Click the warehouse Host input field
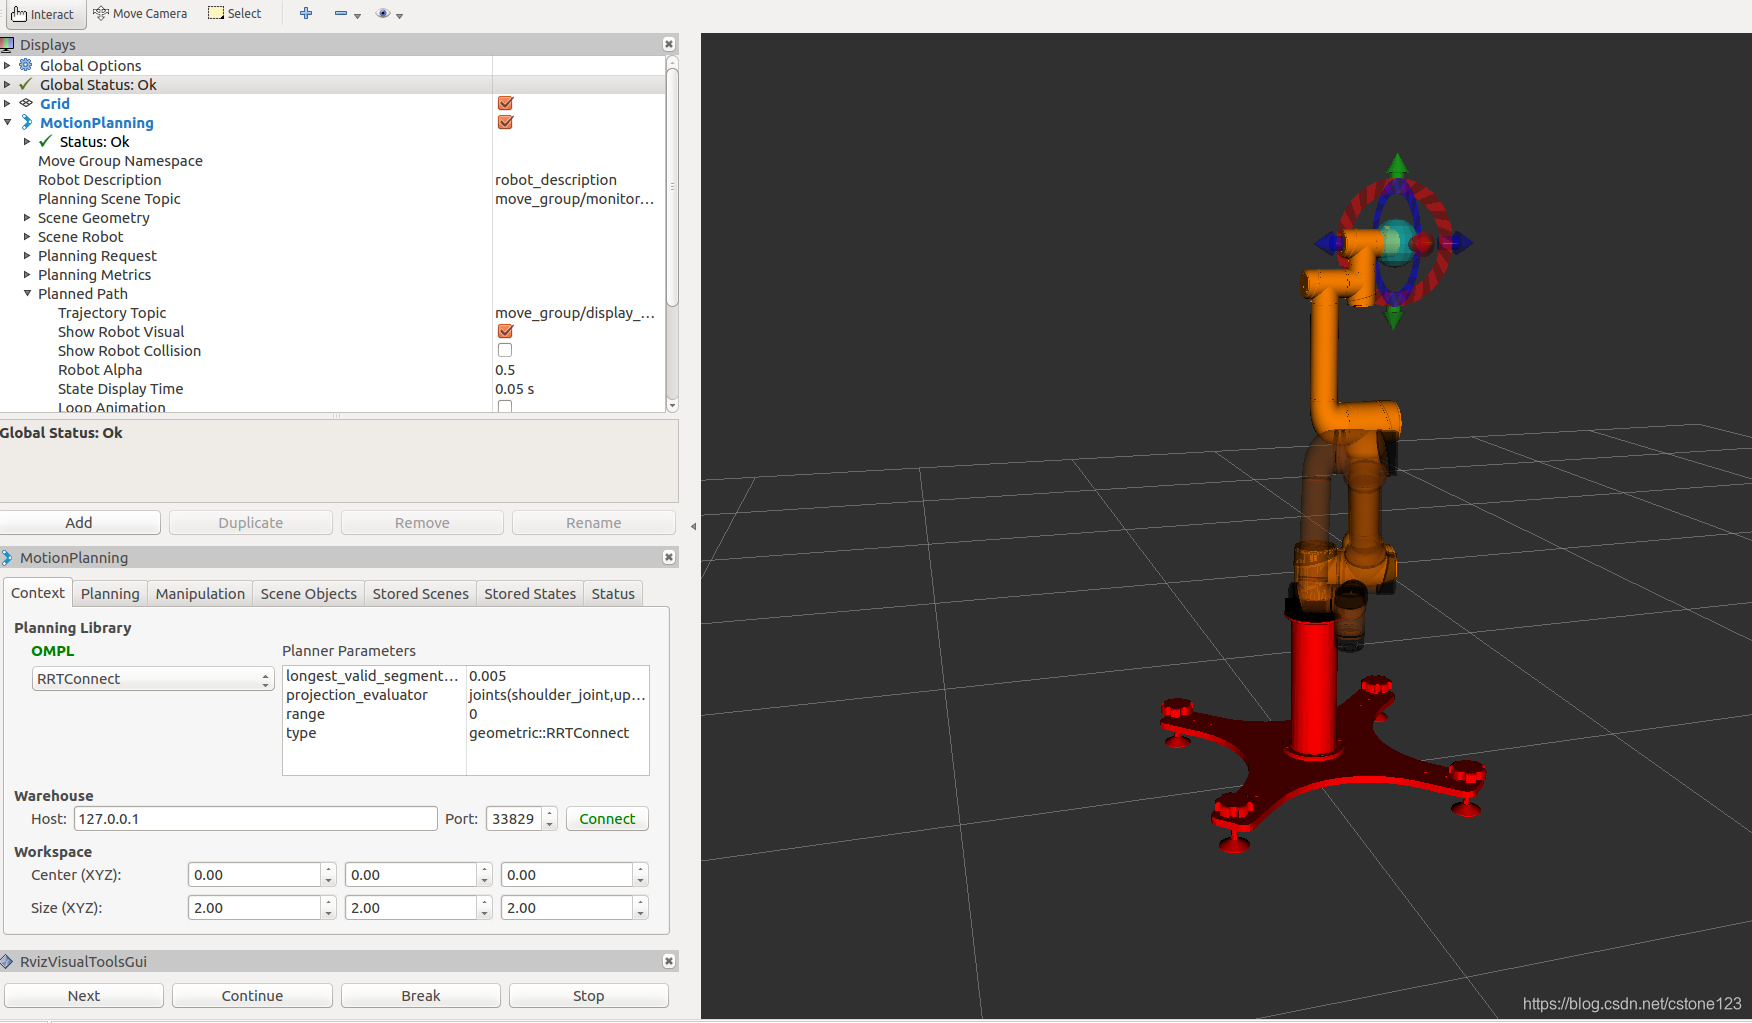 pyautogui.click(x=255, y=818)
